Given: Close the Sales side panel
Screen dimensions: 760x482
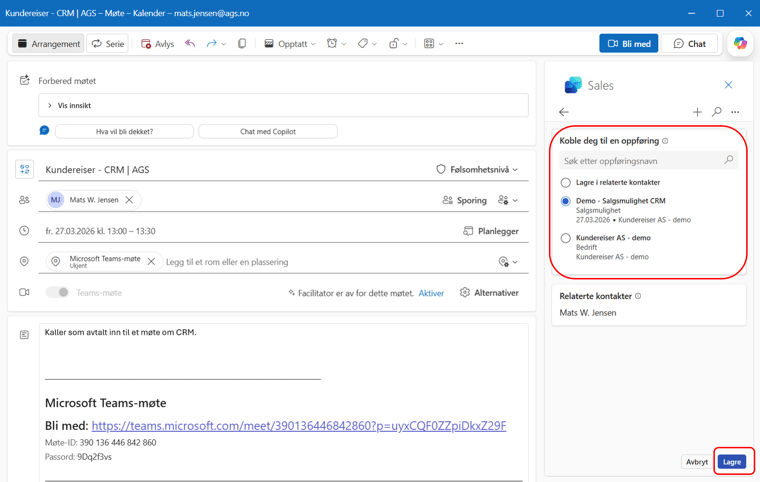Looking at the screenshot, I should click(728, 85).
